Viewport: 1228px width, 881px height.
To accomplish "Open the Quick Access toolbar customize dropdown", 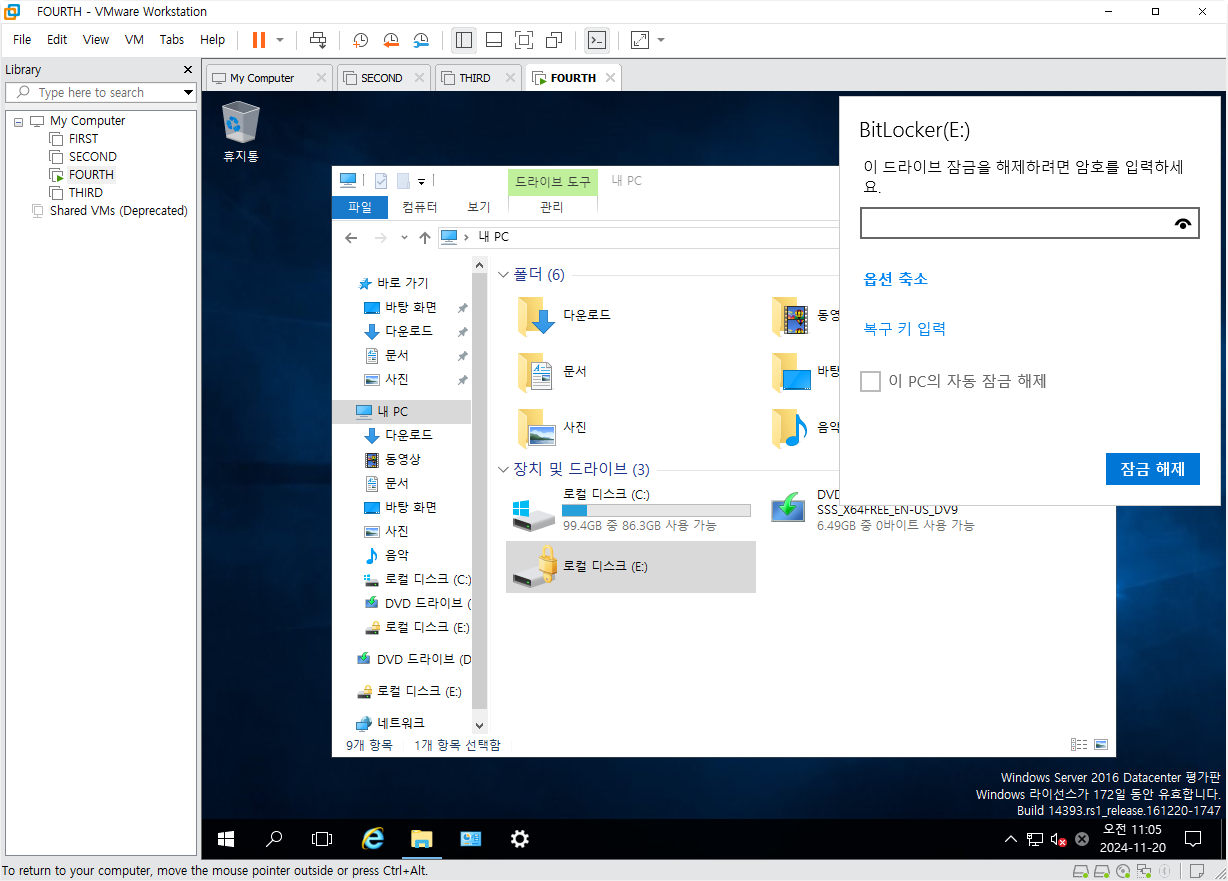I will pos(421,181).
